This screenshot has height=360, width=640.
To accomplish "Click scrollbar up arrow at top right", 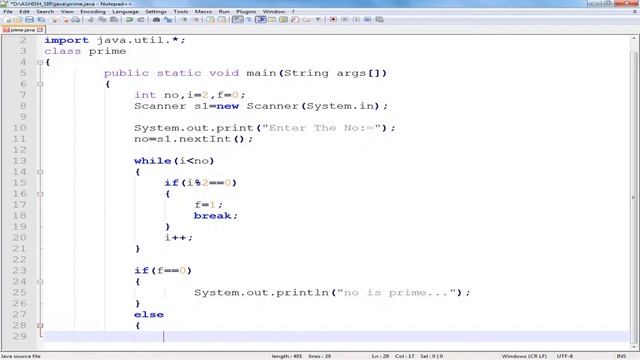I will point(634,39).
